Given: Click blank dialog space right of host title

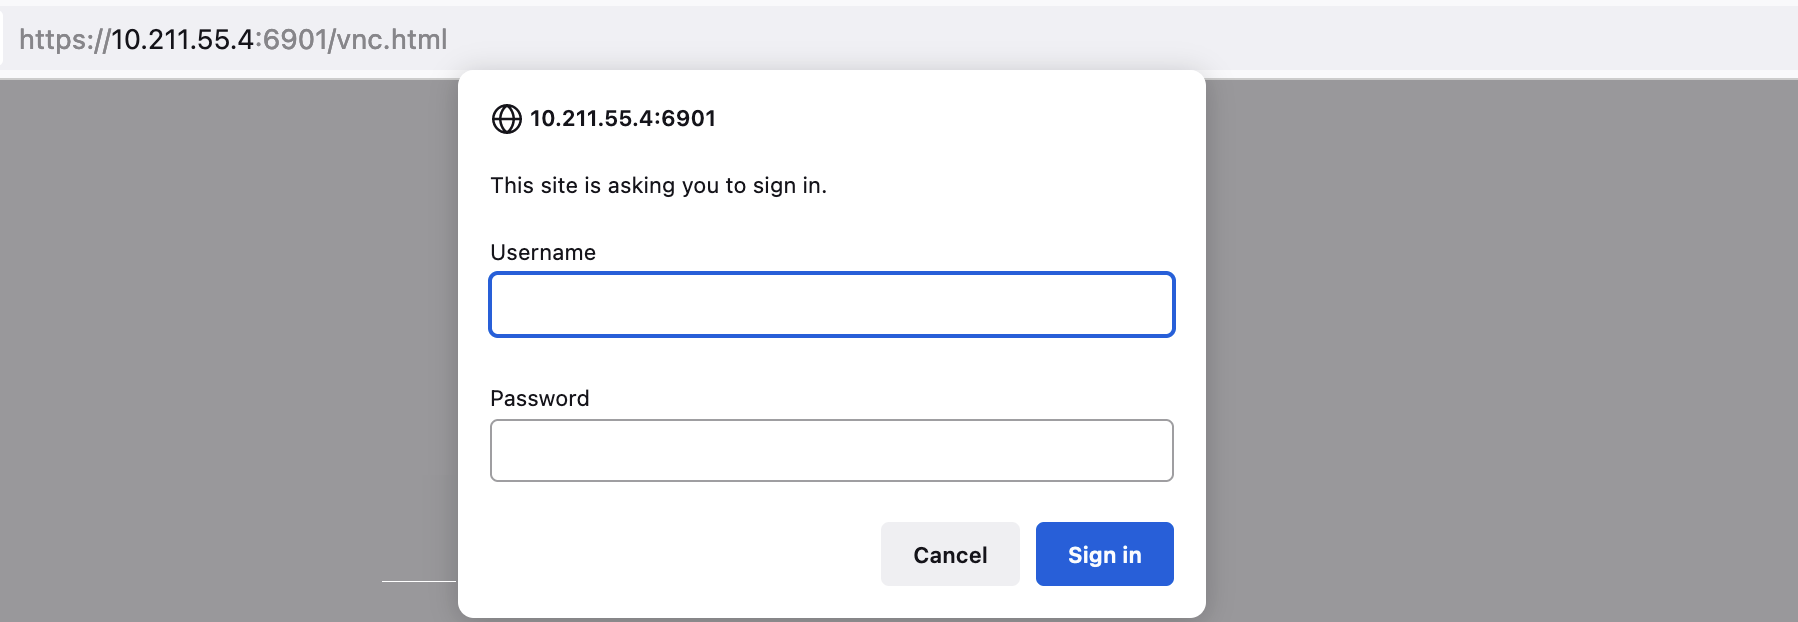Looking at the screenshot, I should pyautogui.click(x=950, y=119).
